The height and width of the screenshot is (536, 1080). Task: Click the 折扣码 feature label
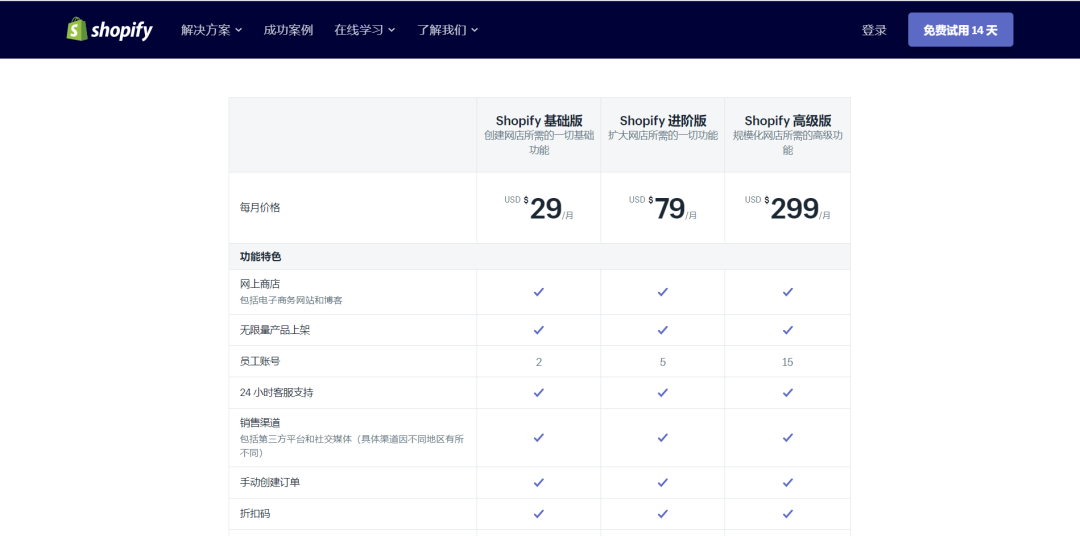(x=255, y=513)
